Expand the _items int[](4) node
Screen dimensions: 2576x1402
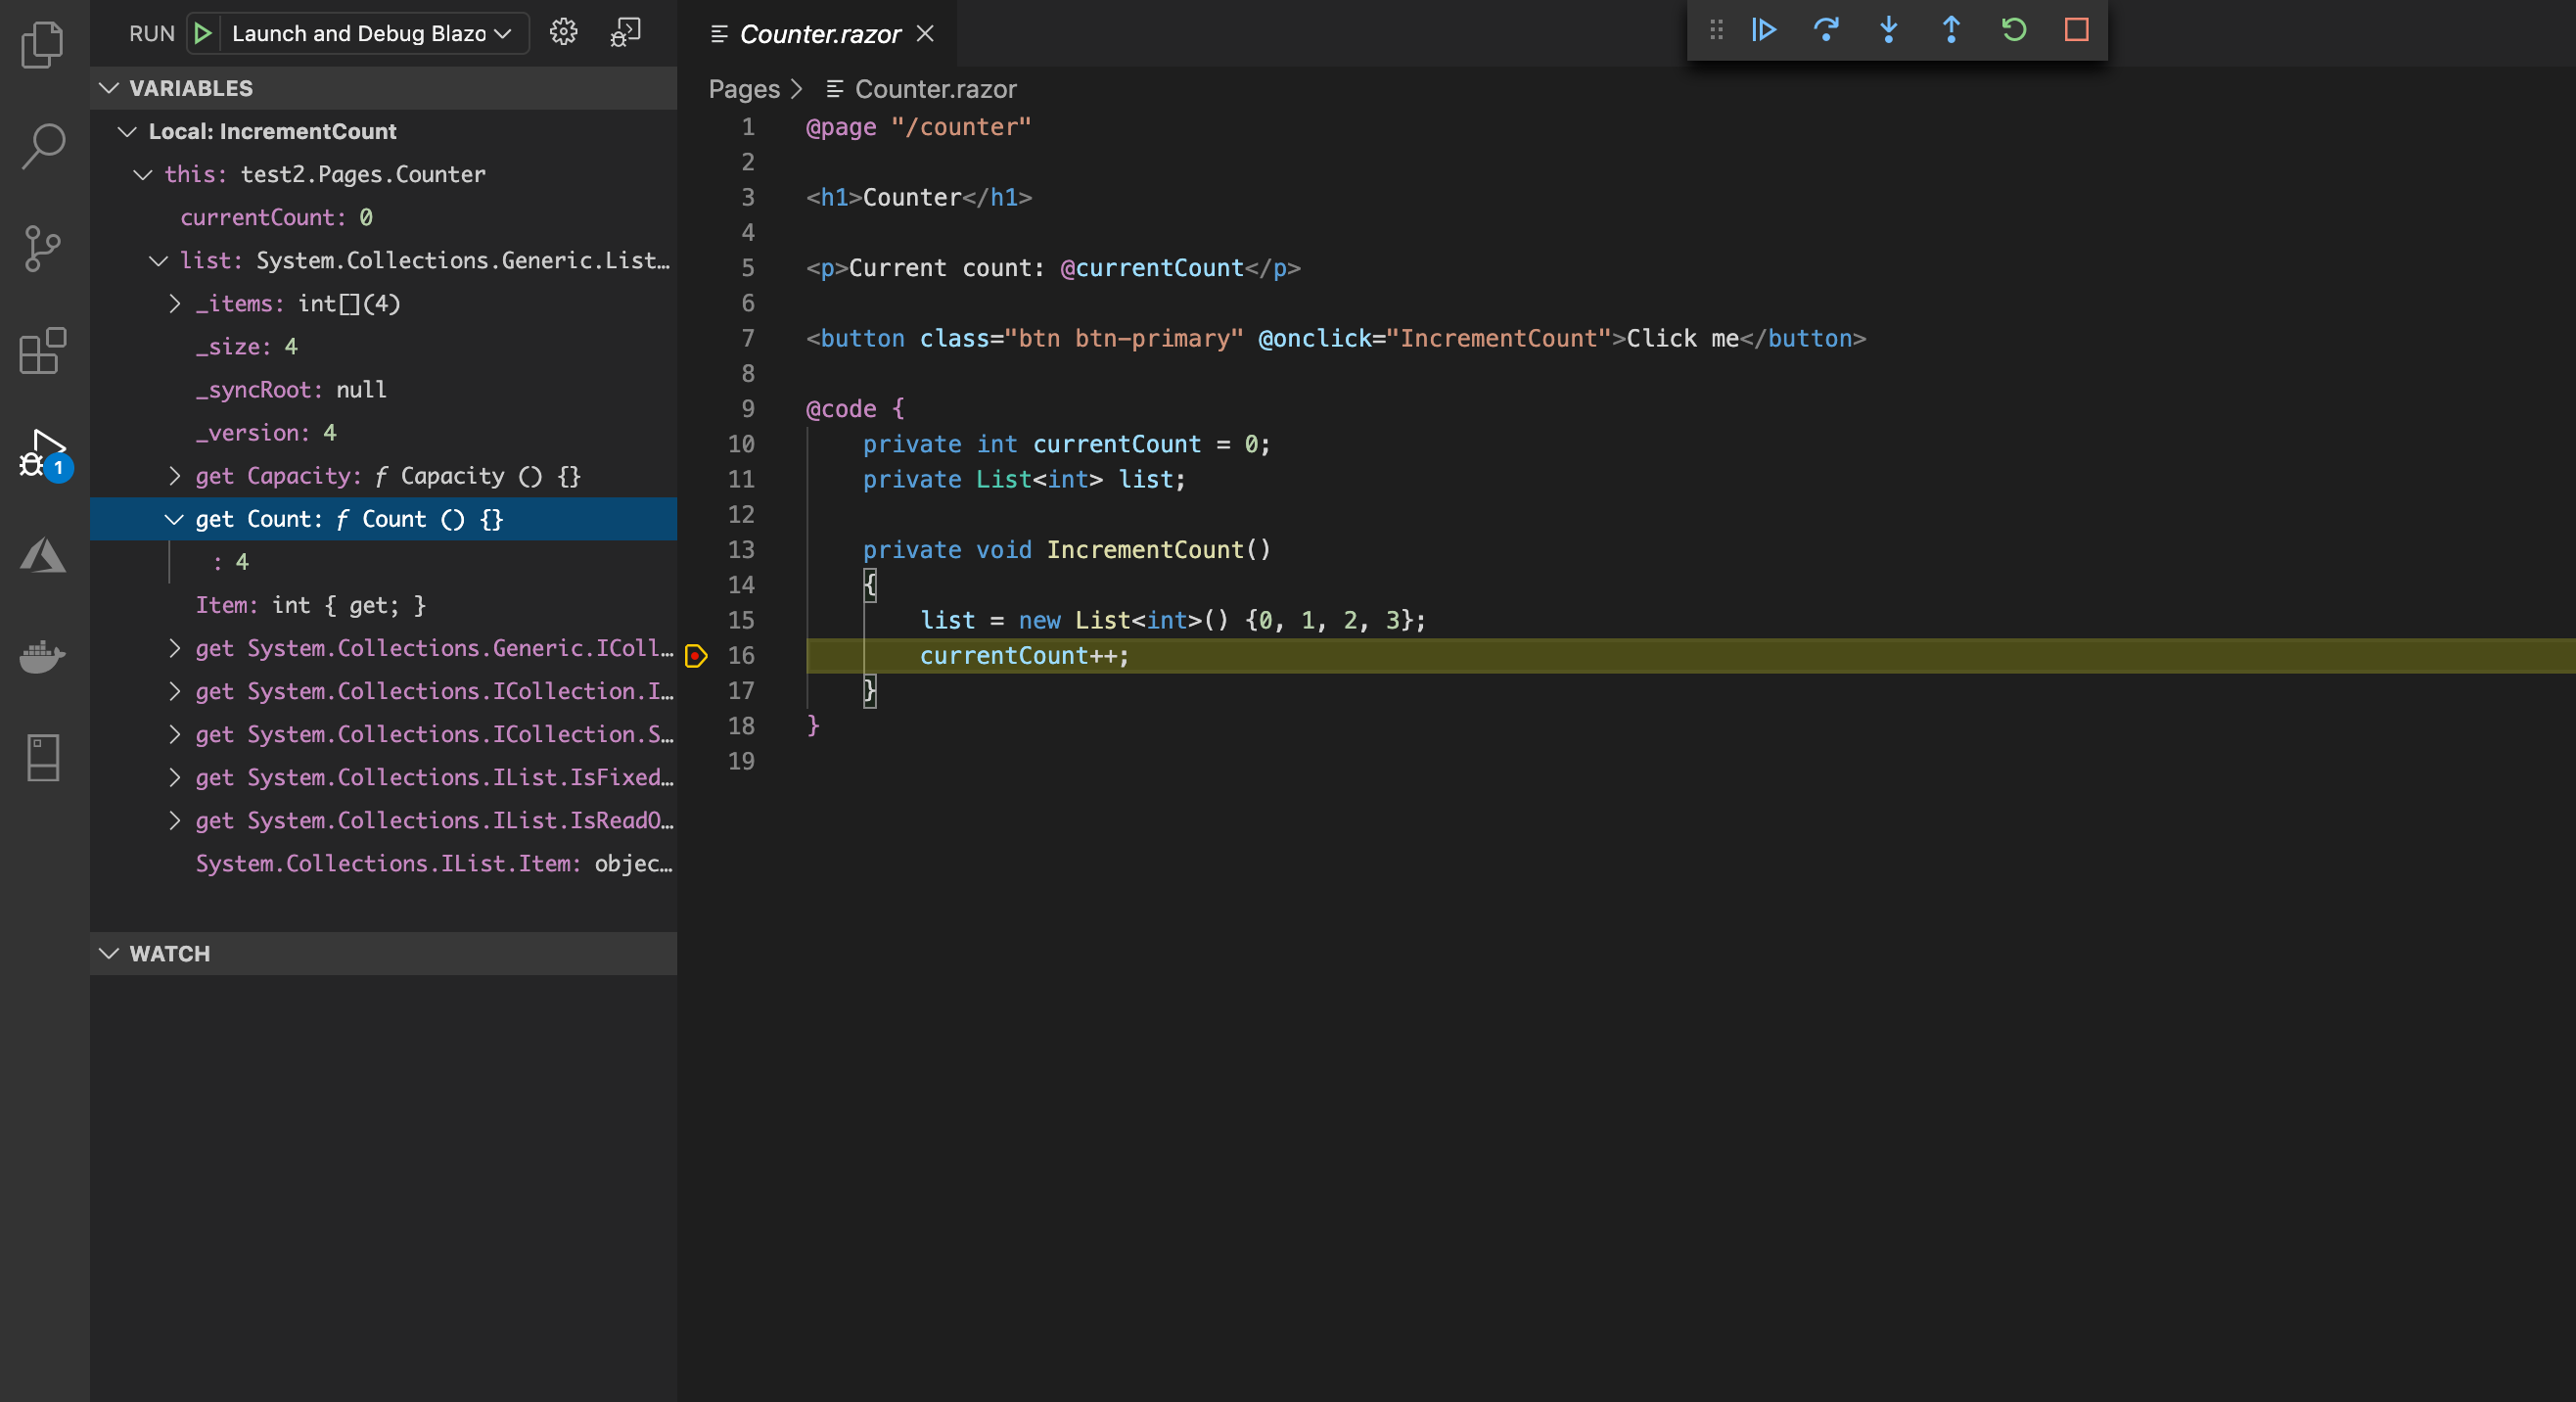click(175, 303)
